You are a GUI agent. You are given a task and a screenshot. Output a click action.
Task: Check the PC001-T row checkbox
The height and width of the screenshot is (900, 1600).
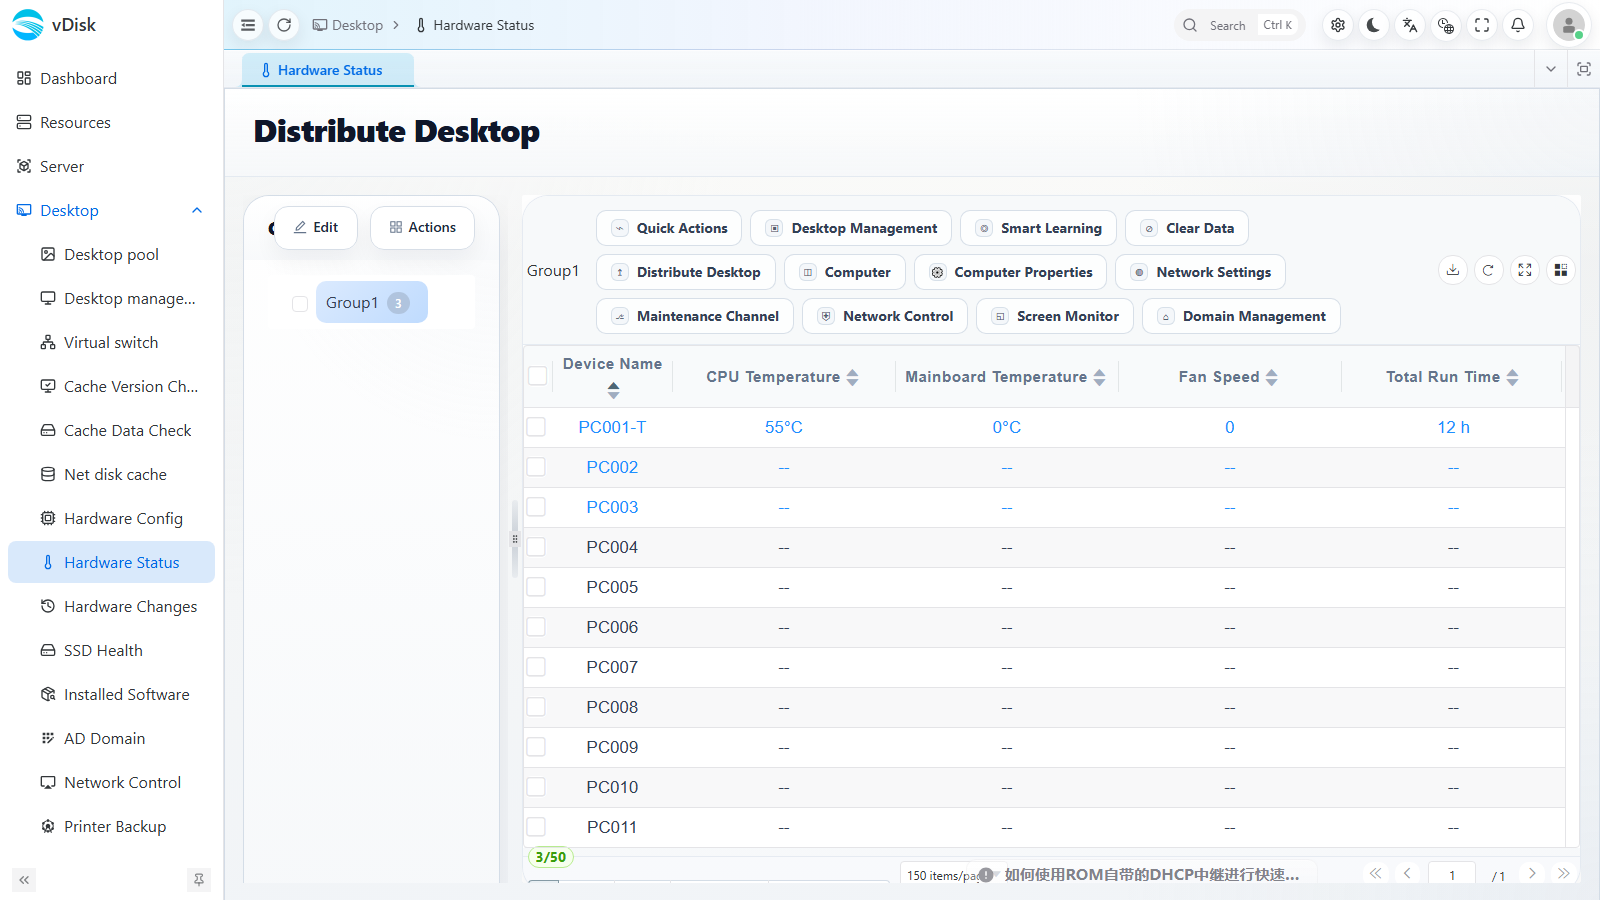(x=537, y=427)
